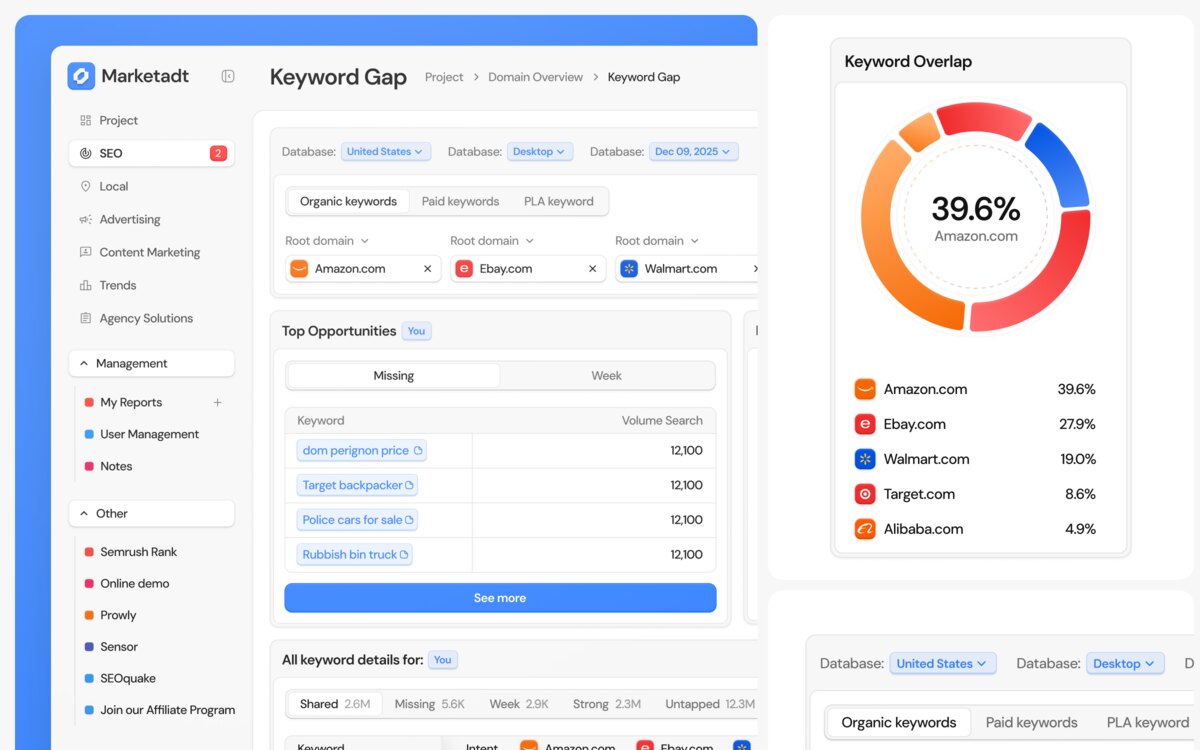Image resolution: width=1200 pixels, height=750 pixels.
Task: Collapse the Management section
Action: tap(152, 363)
